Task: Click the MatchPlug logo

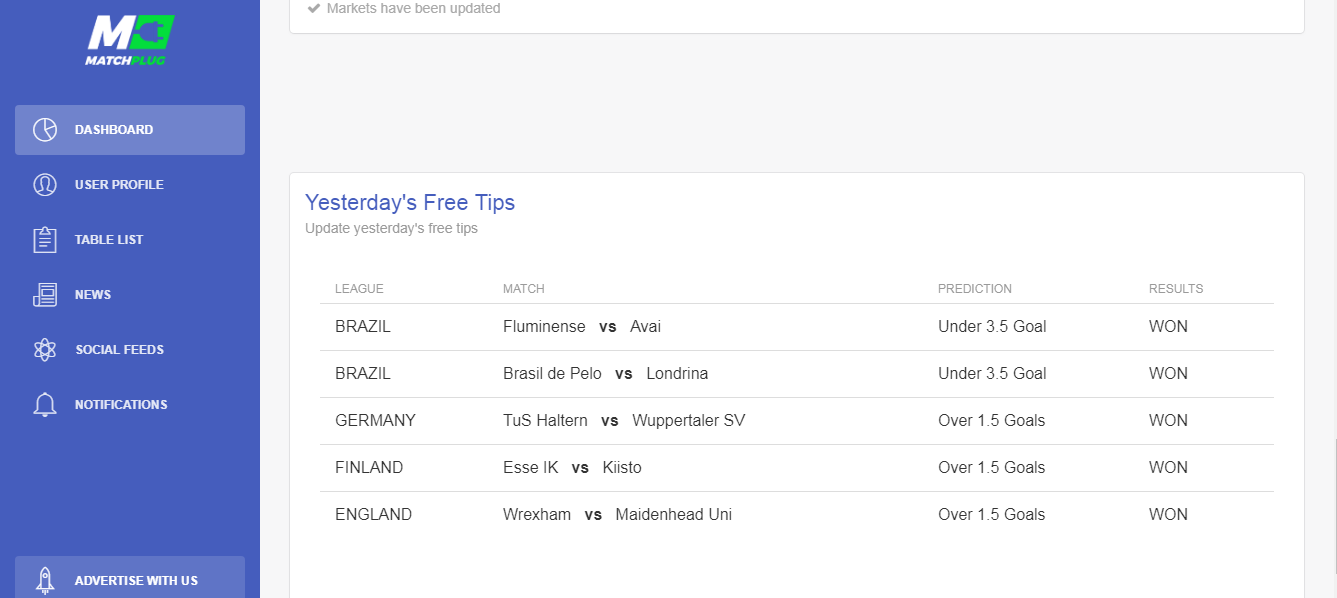Action: (130, 40)
